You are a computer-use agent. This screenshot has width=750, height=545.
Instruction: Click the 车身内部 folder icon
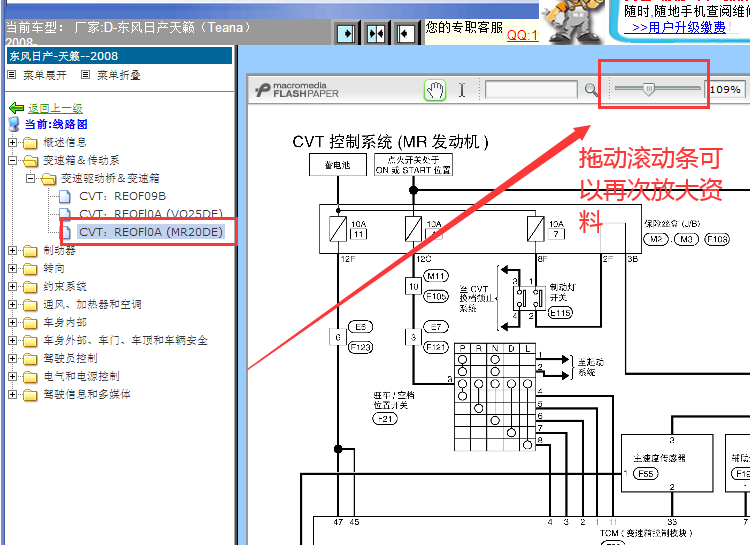point(30,323)
